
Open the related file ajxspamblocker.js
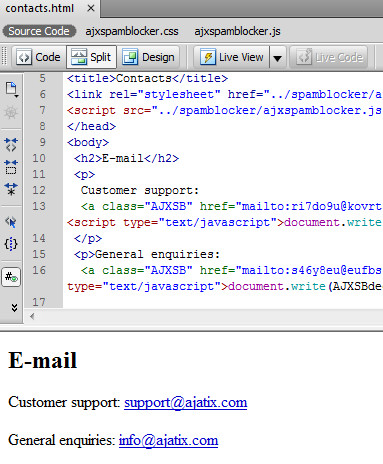tap(237, 31)
